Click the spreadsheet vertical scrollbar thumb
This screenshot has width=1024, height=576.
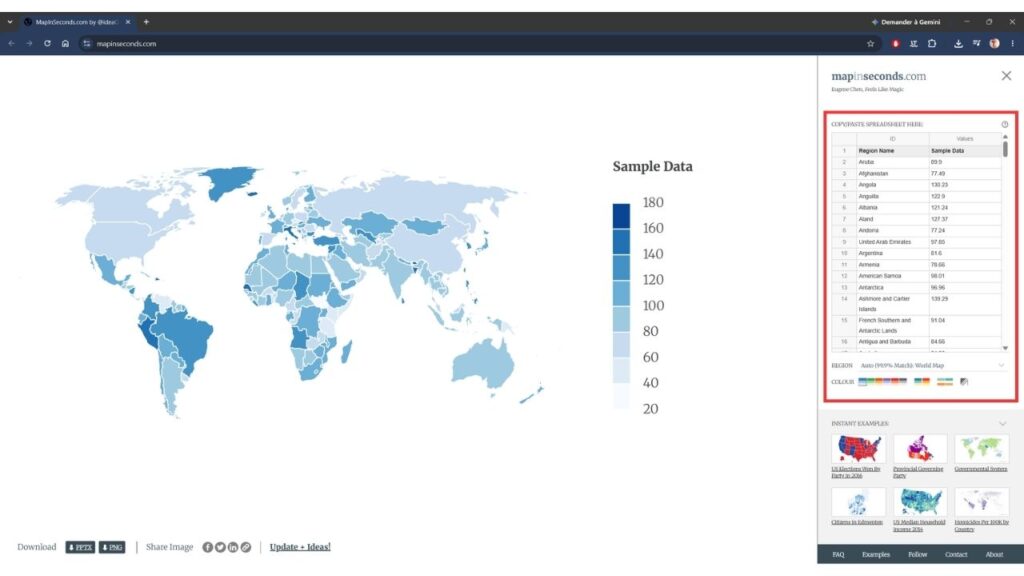(1005, 148)
